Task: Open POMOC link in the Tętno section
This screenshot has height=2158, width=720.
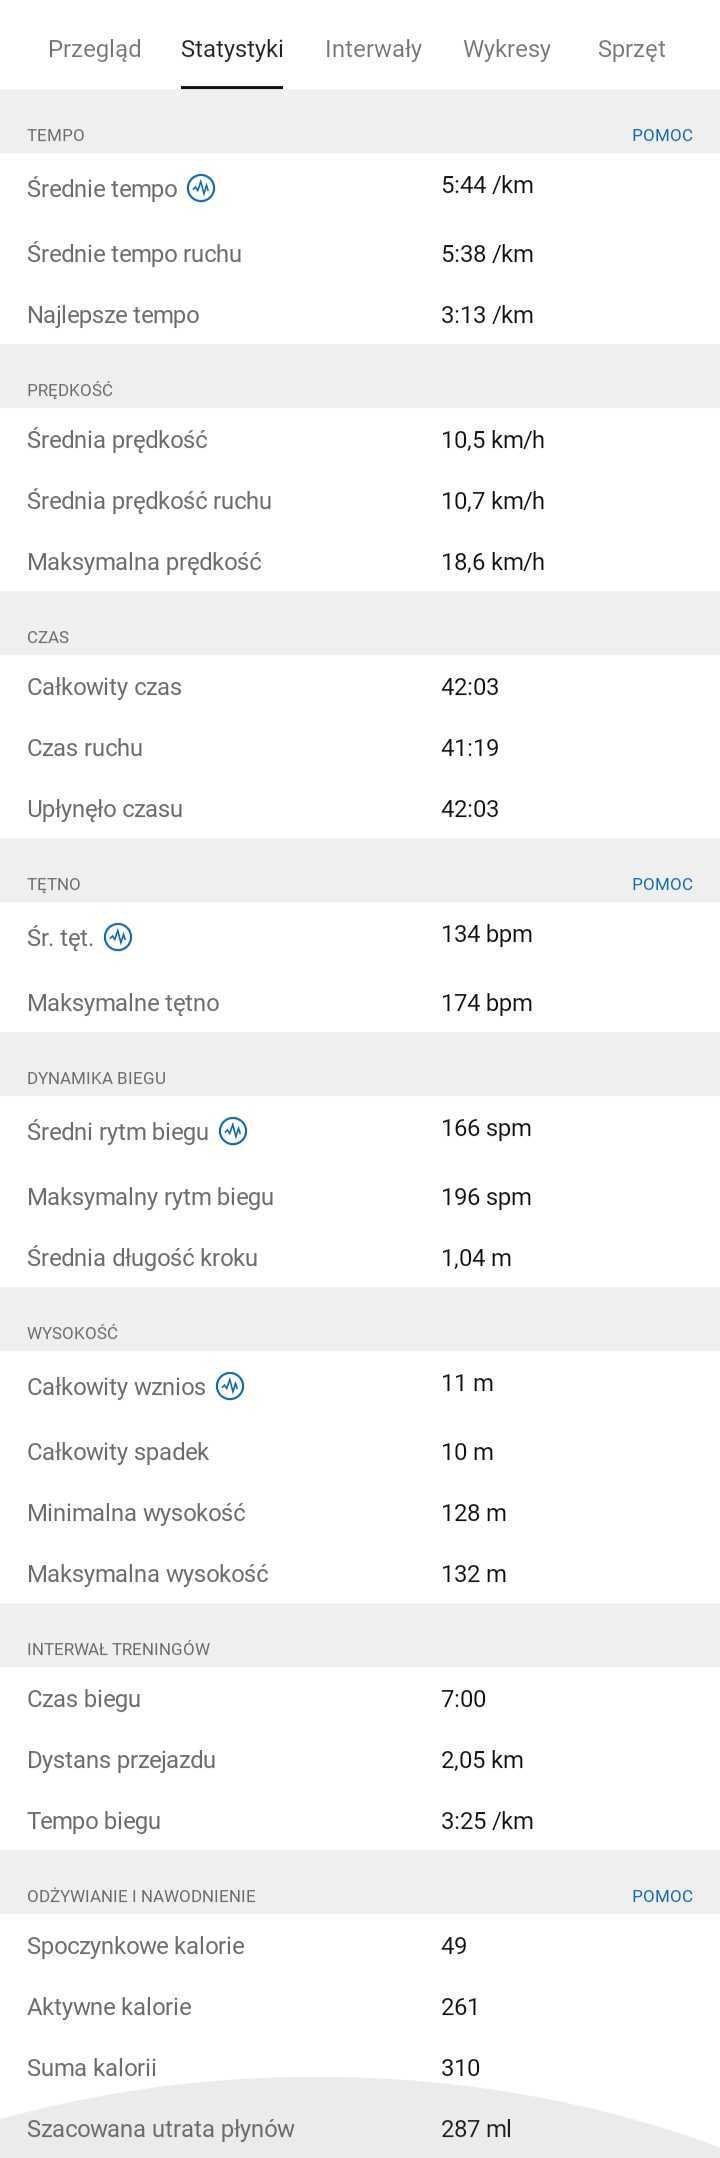Action: 662,884
